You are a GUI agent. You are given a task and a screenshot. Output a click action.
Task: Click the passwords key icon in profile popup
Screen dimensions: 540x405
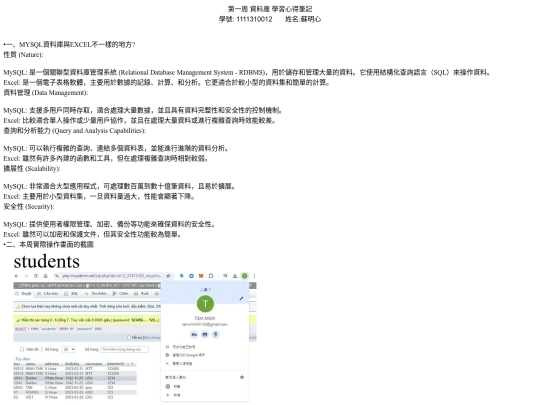tap(194, 334)
